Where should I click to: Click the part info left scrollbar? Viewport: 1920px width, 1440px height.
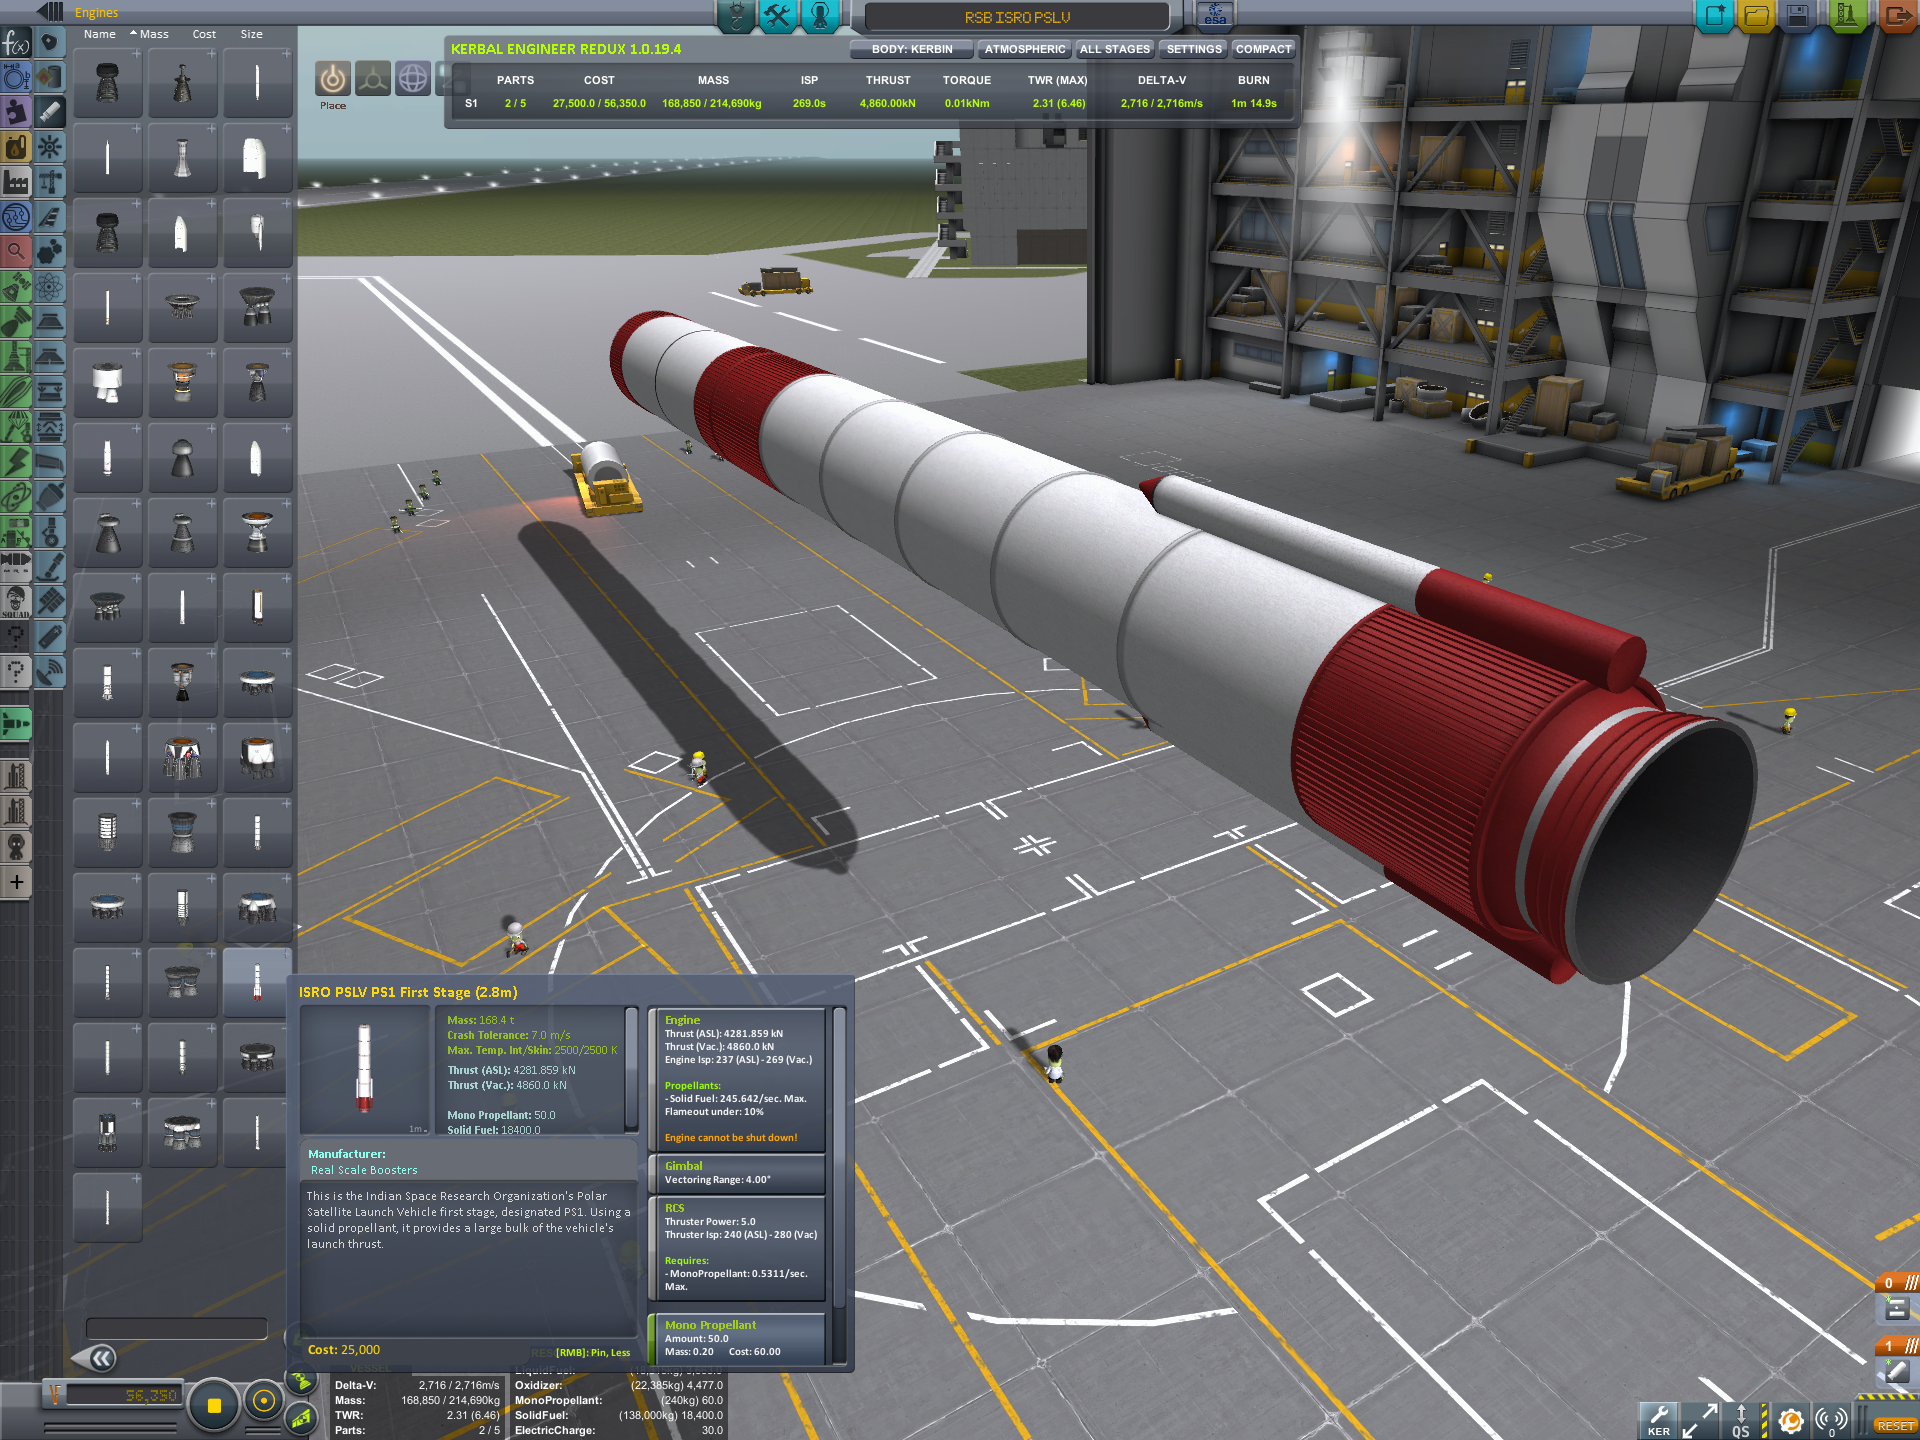[631, 1069]
